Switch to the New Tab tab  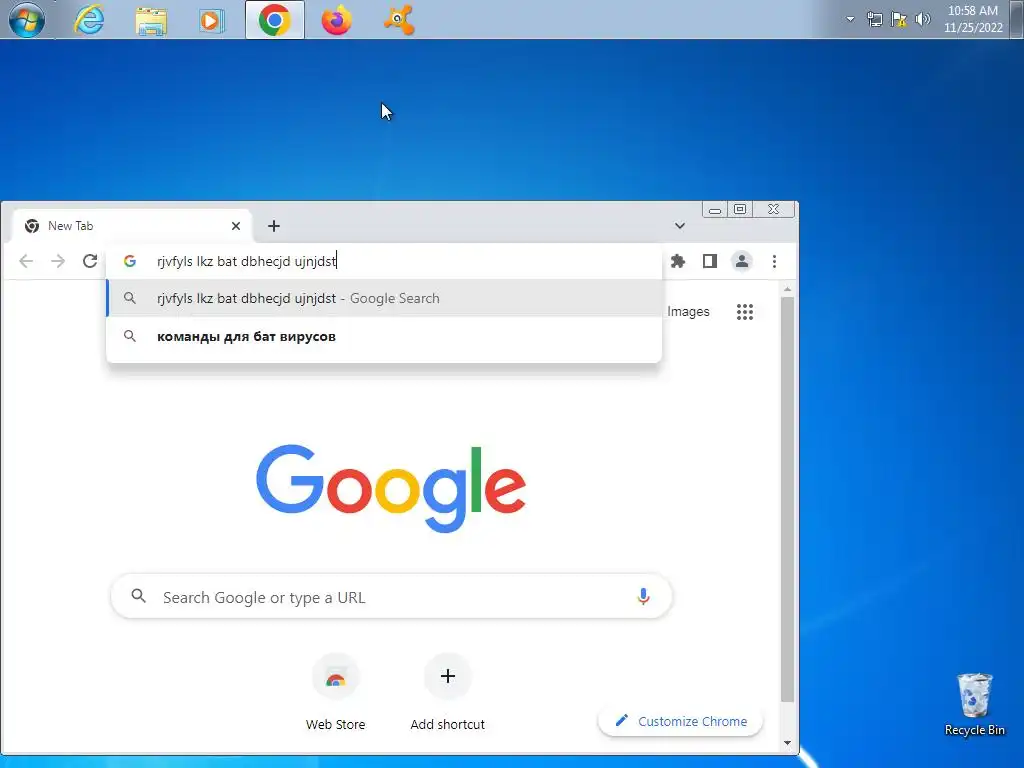click(x=131, y=226)
